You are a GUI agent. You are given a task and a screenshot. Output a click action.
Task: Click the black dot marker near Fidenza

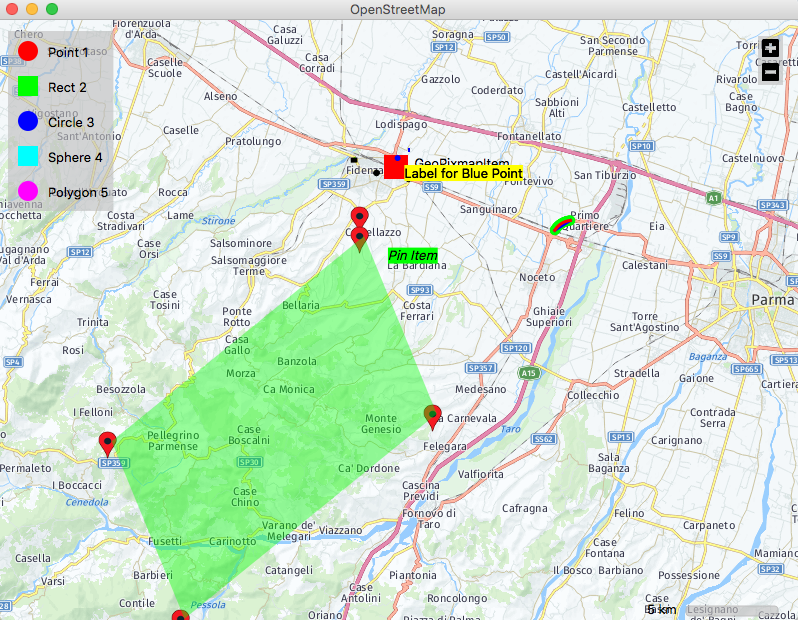[x=376, y=173]
